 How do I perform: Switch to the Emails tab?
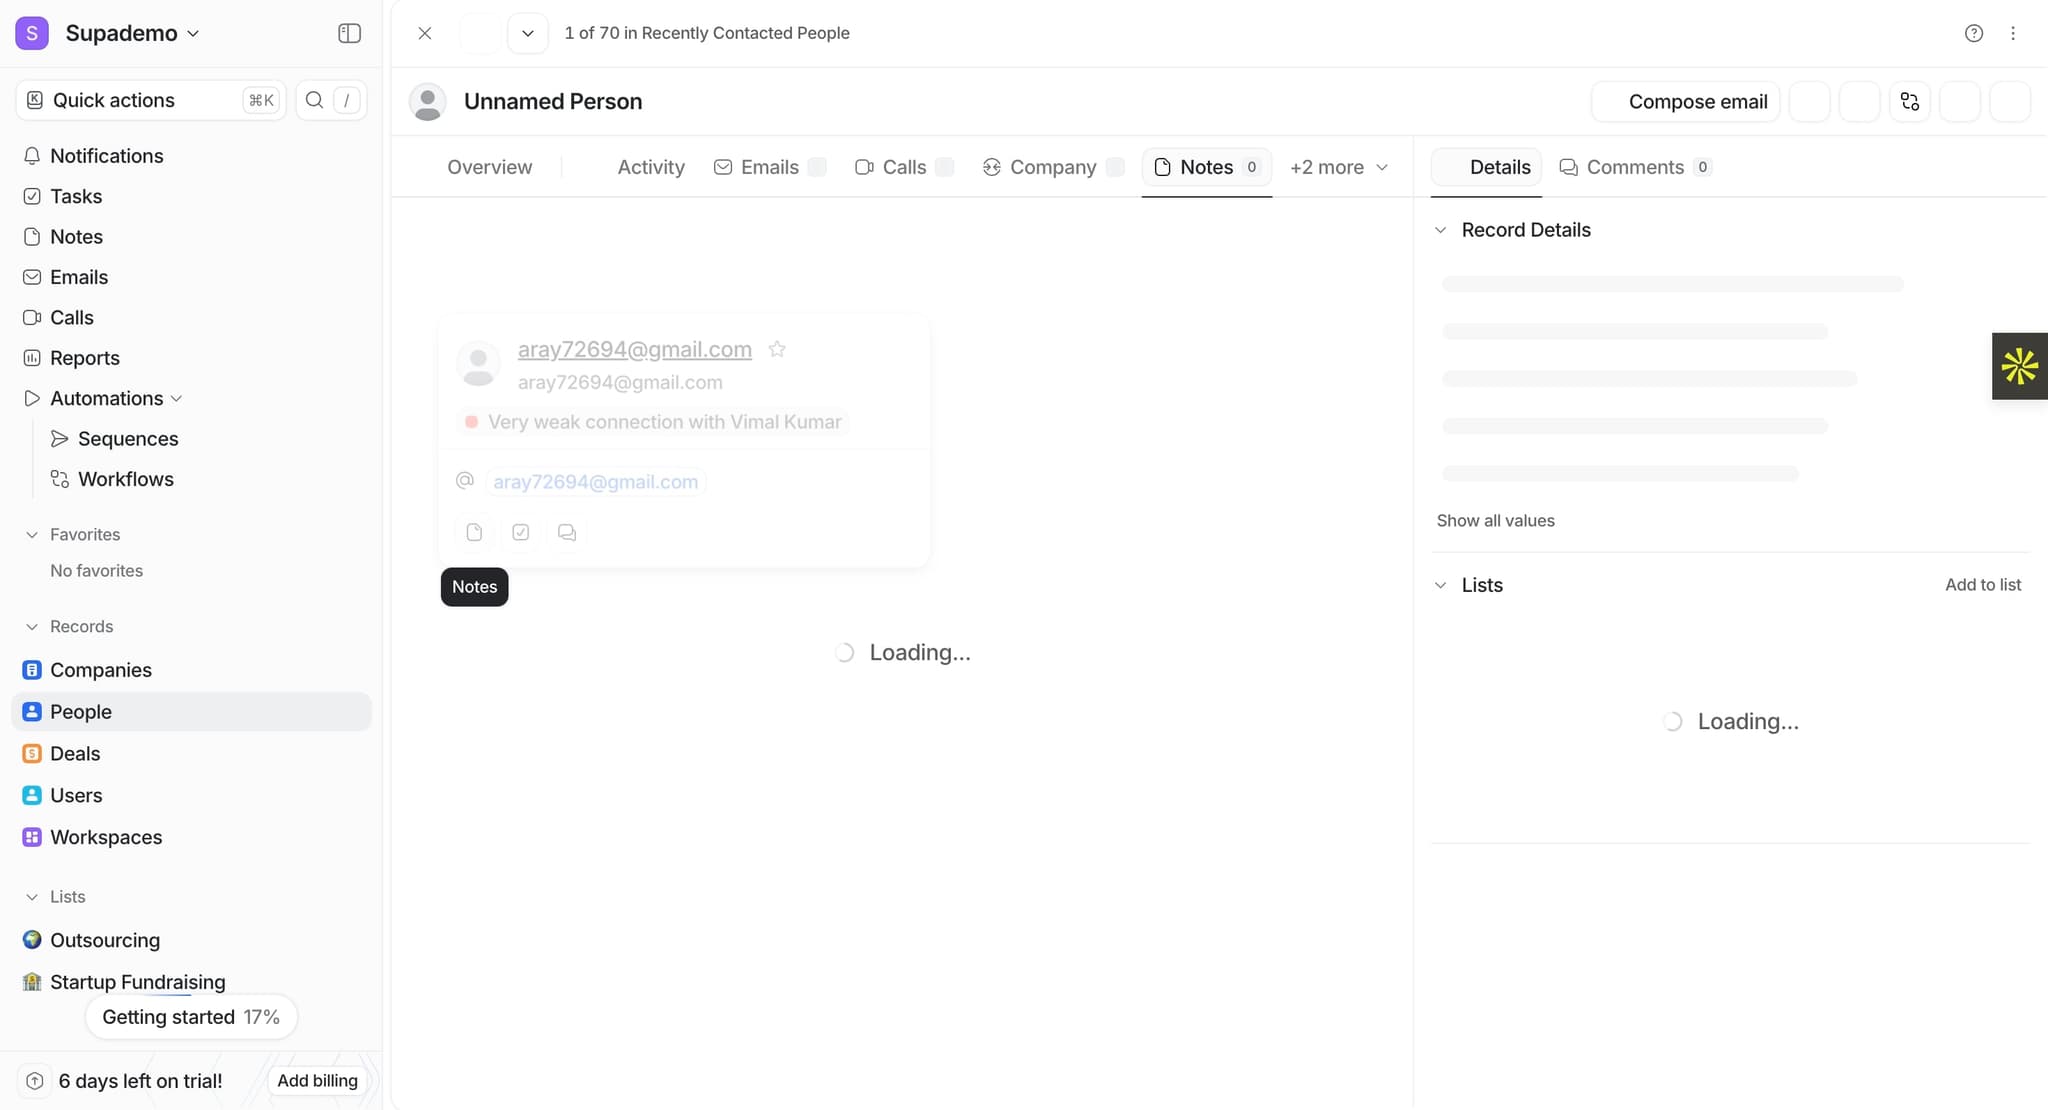pos(768,167)
